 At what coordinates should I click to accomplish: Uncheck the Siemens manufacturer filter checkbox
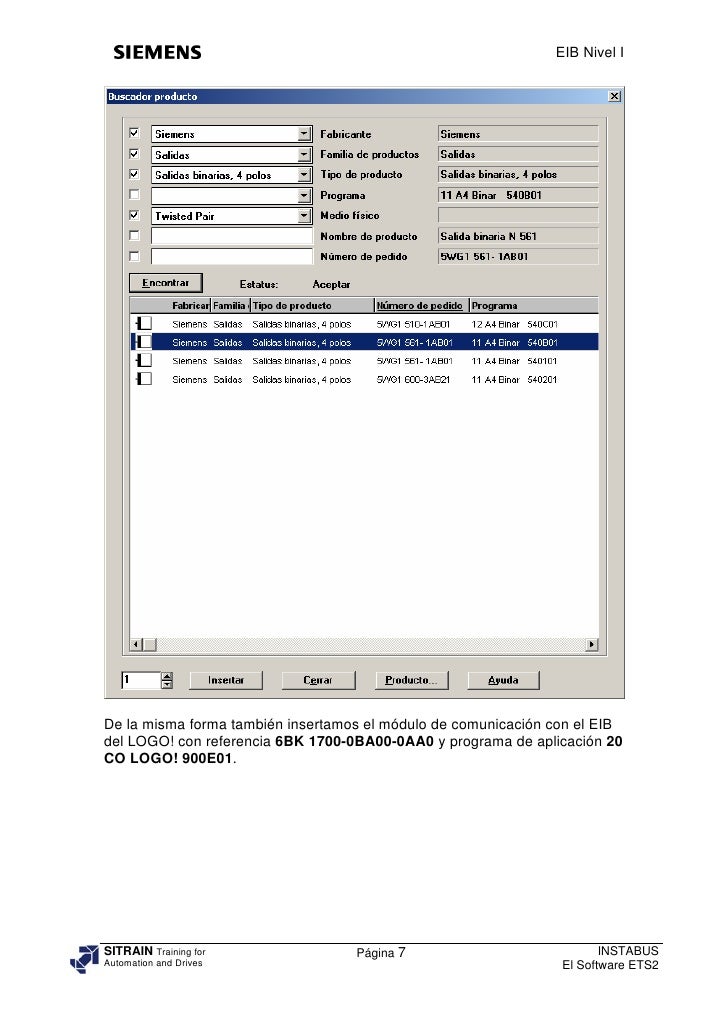[x=134, y=133]
